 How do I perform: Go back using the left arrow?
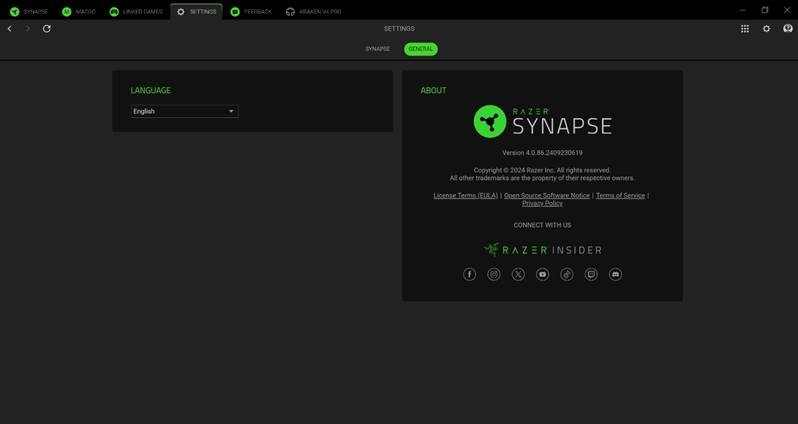[10, 29]
